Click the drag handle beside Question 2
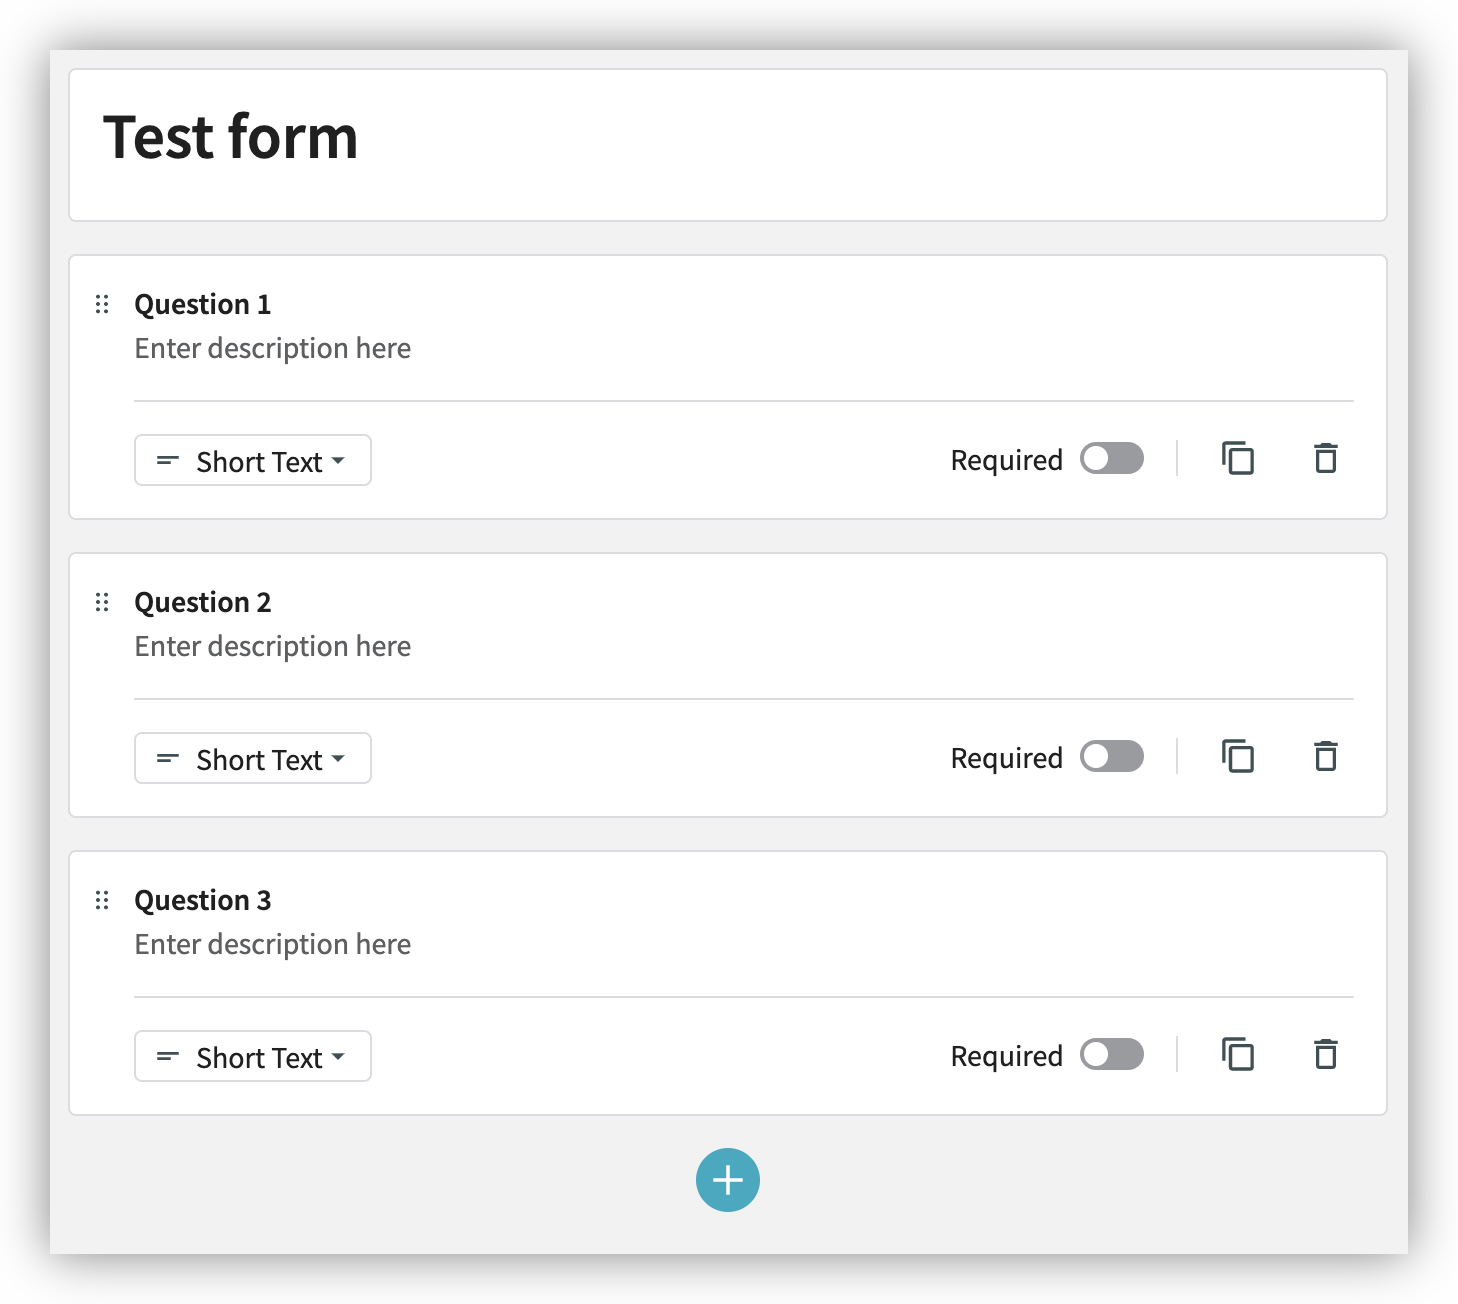This screenshot has height=1304, width=1458. [x=102, y=602]
